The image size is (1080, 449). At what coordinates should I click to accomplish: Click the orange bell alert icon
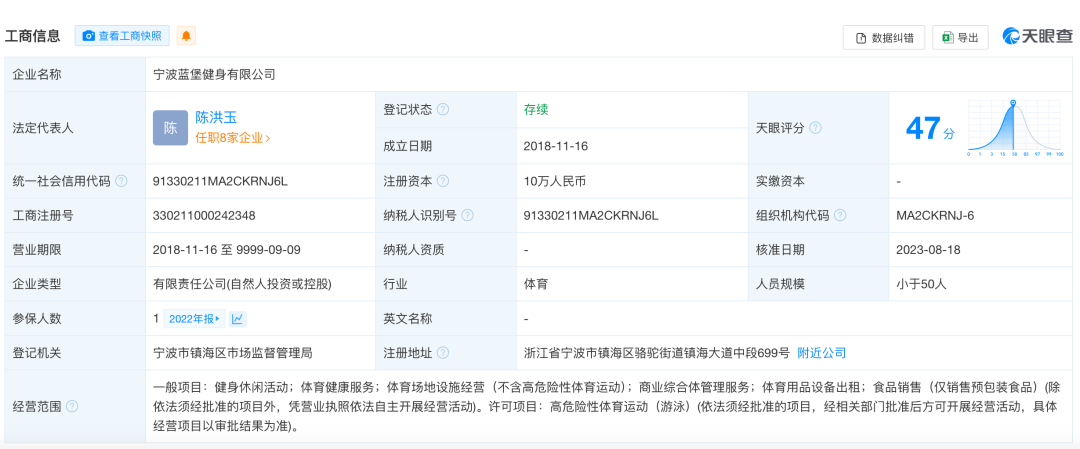[x=187, y=36]
